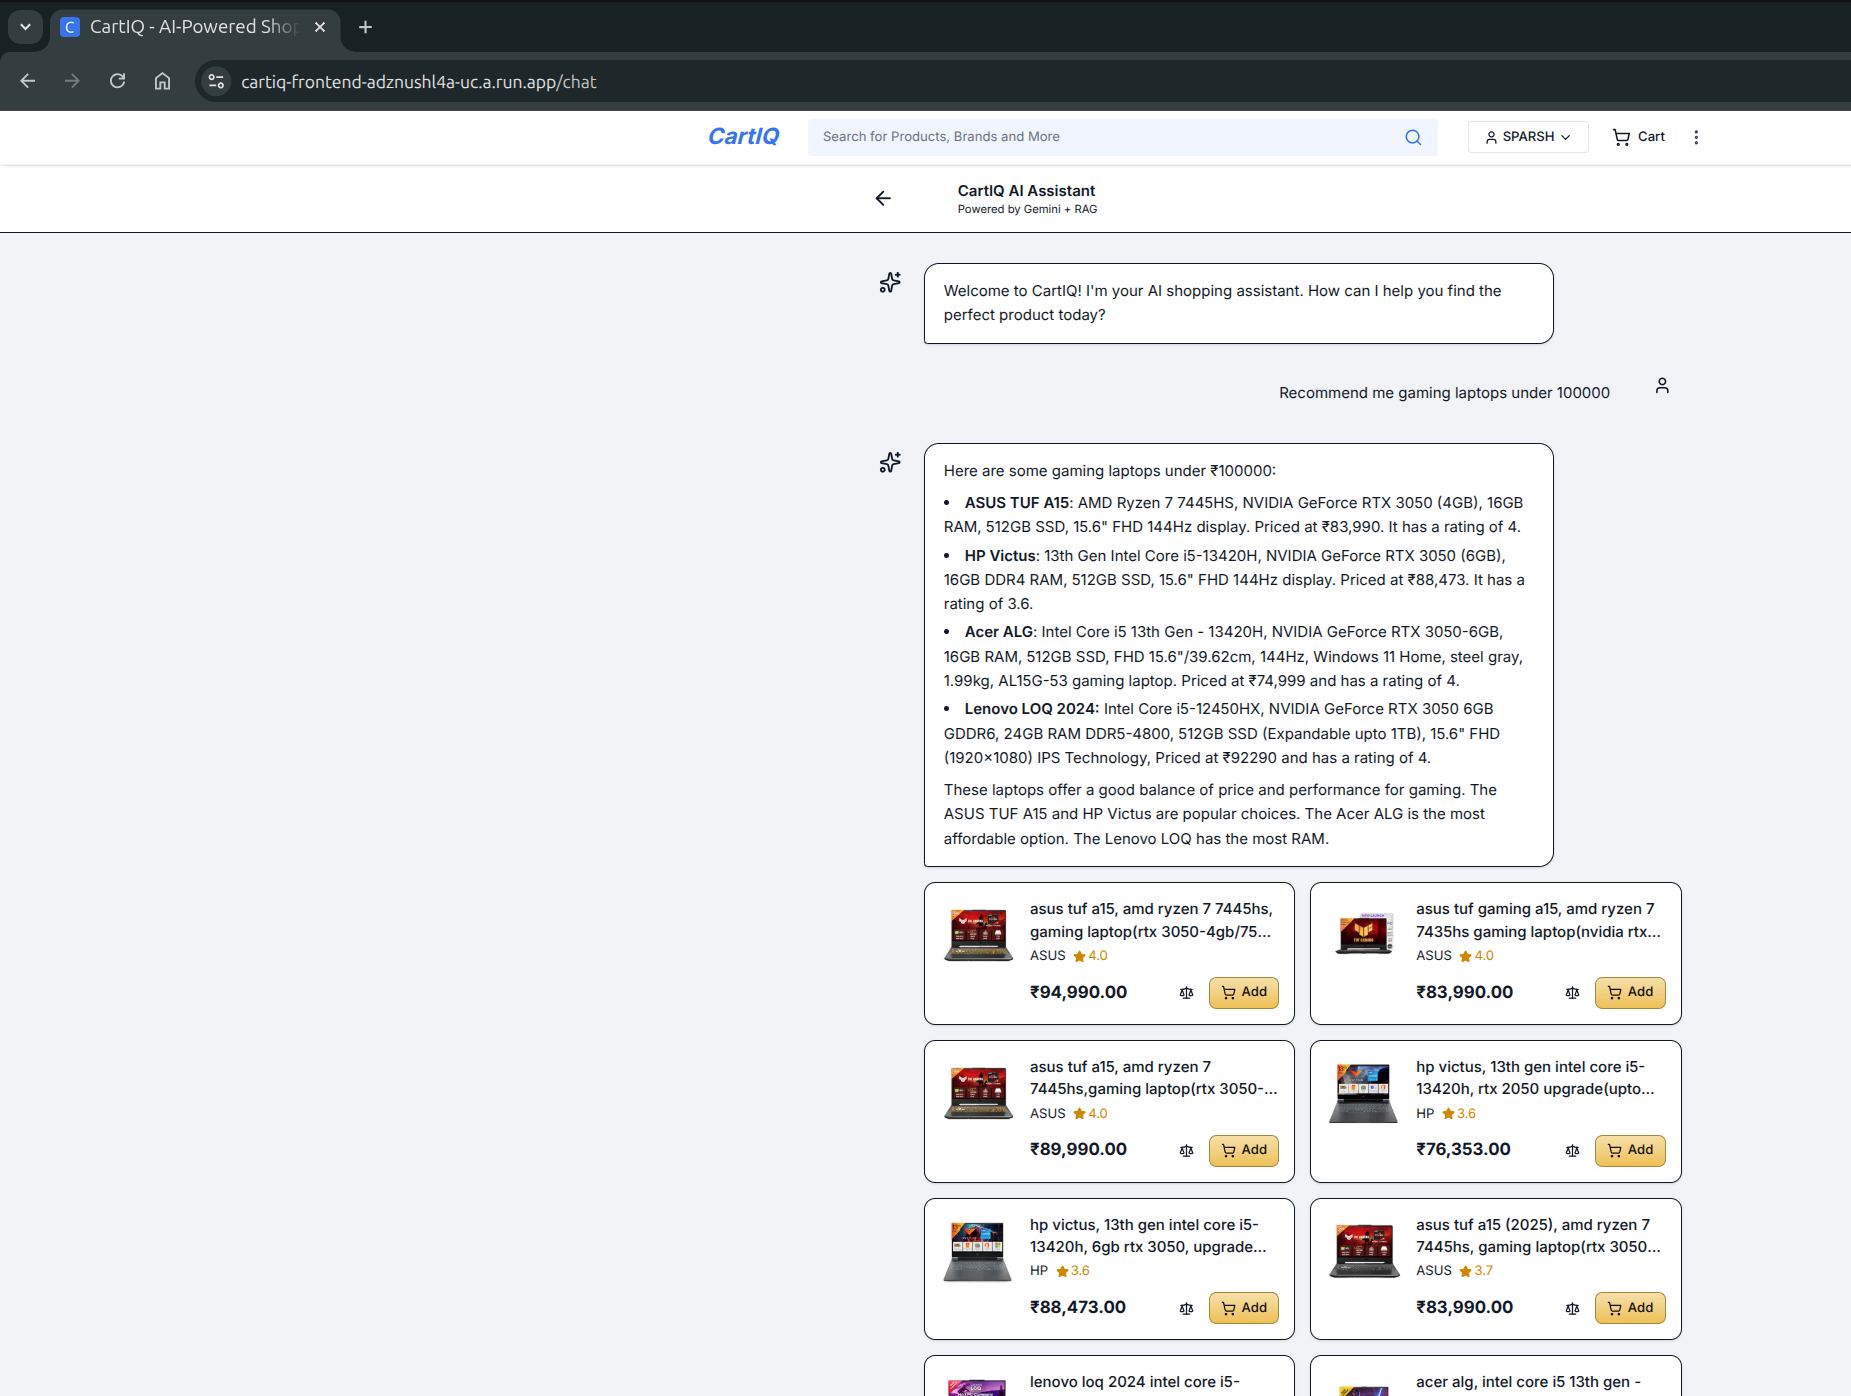Close the CartIQ browser tab

tap(320, 27)
